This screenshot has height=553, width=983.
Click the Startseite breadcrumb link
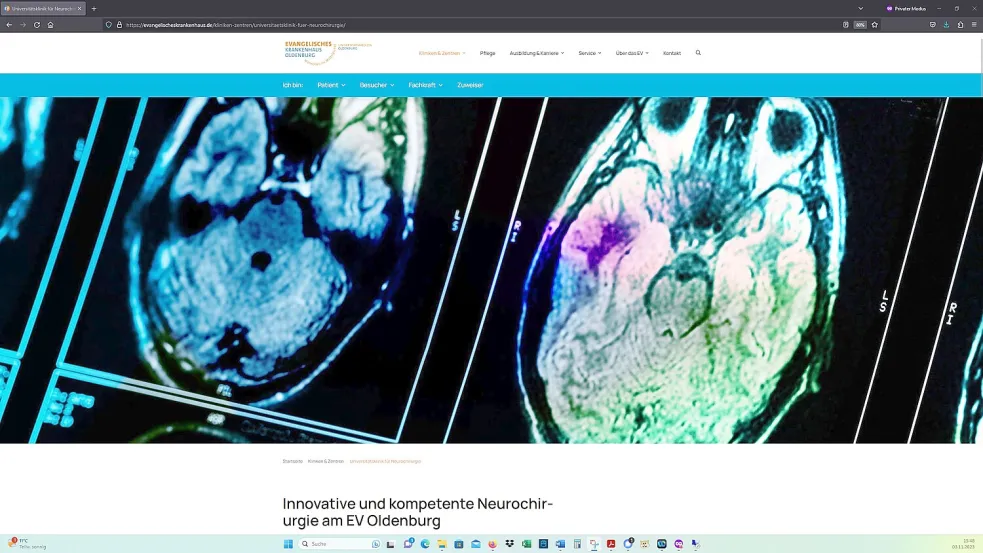point(292,461)
